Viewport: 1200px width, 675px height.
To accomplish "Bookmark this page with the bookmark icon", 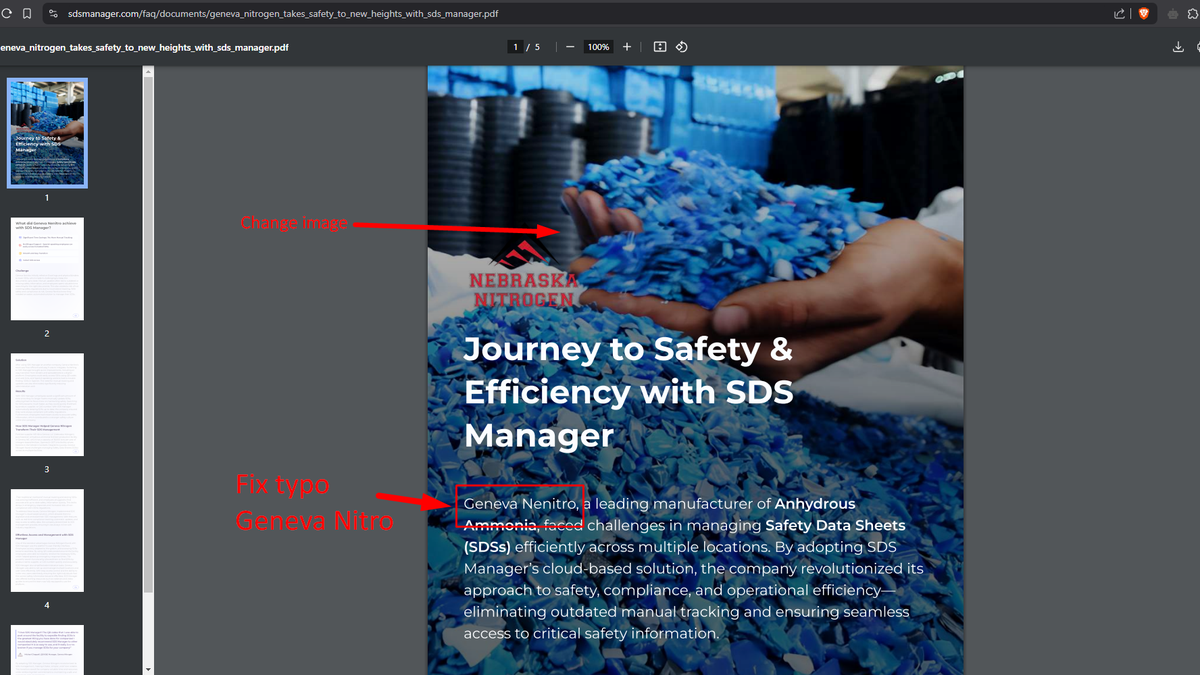I will 27,14.
